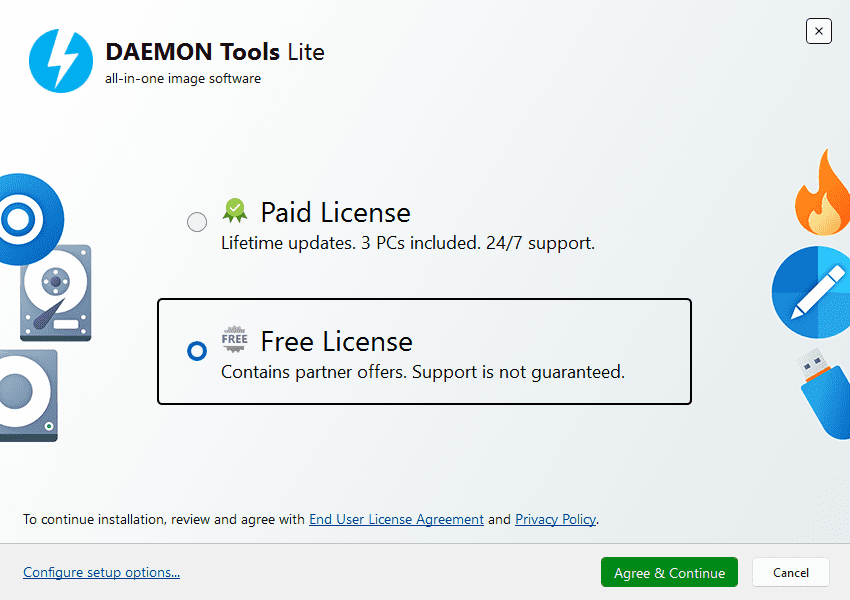Click the Paid License heading text
Viewport: 850px width, 600px height.
click(335, 212)
